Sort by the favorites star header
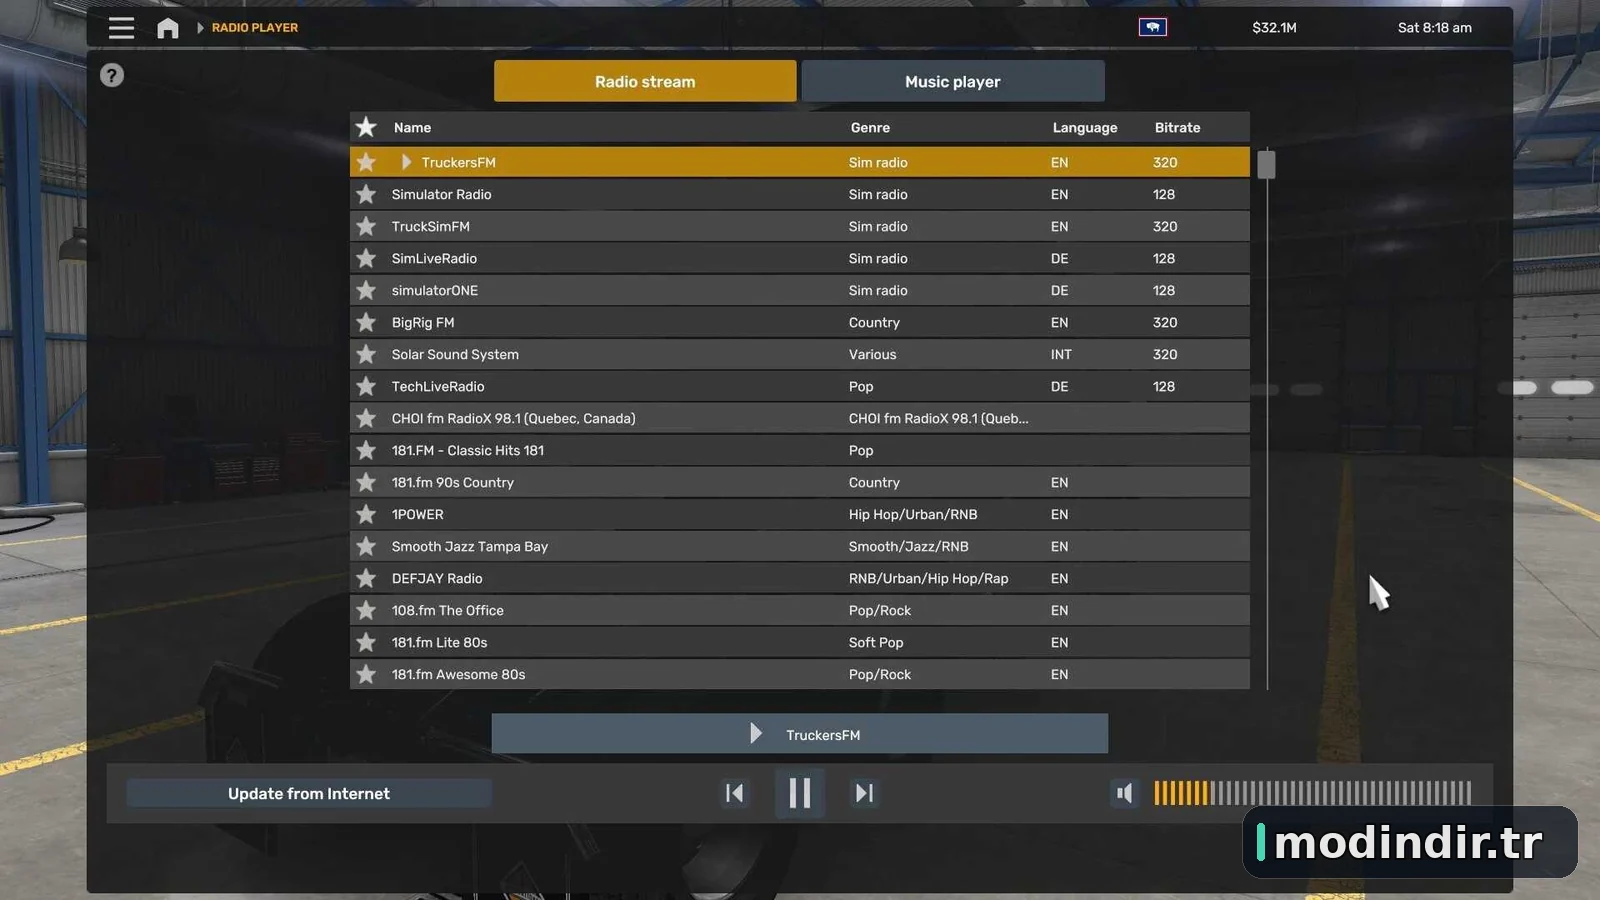This screenshot has height=900, width=1600. [366, 127]
